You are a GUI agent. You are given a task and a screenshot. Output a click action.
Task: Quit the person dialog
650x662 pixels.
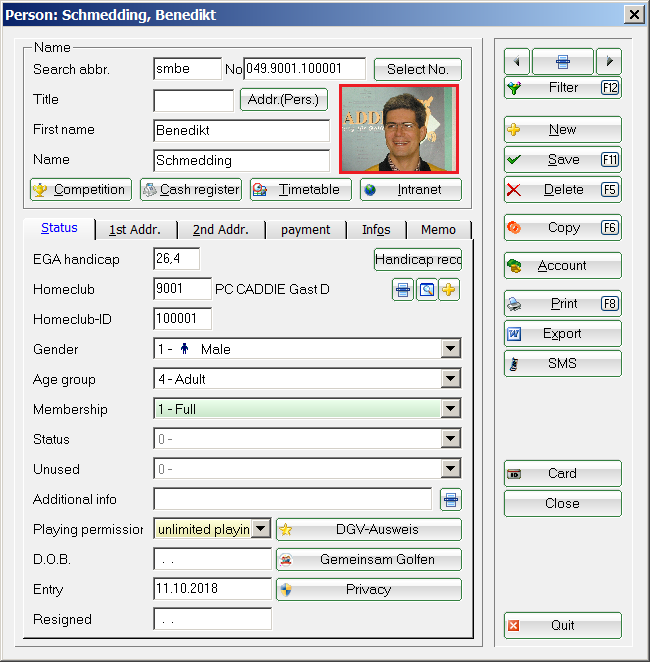[x=563, y=625]
